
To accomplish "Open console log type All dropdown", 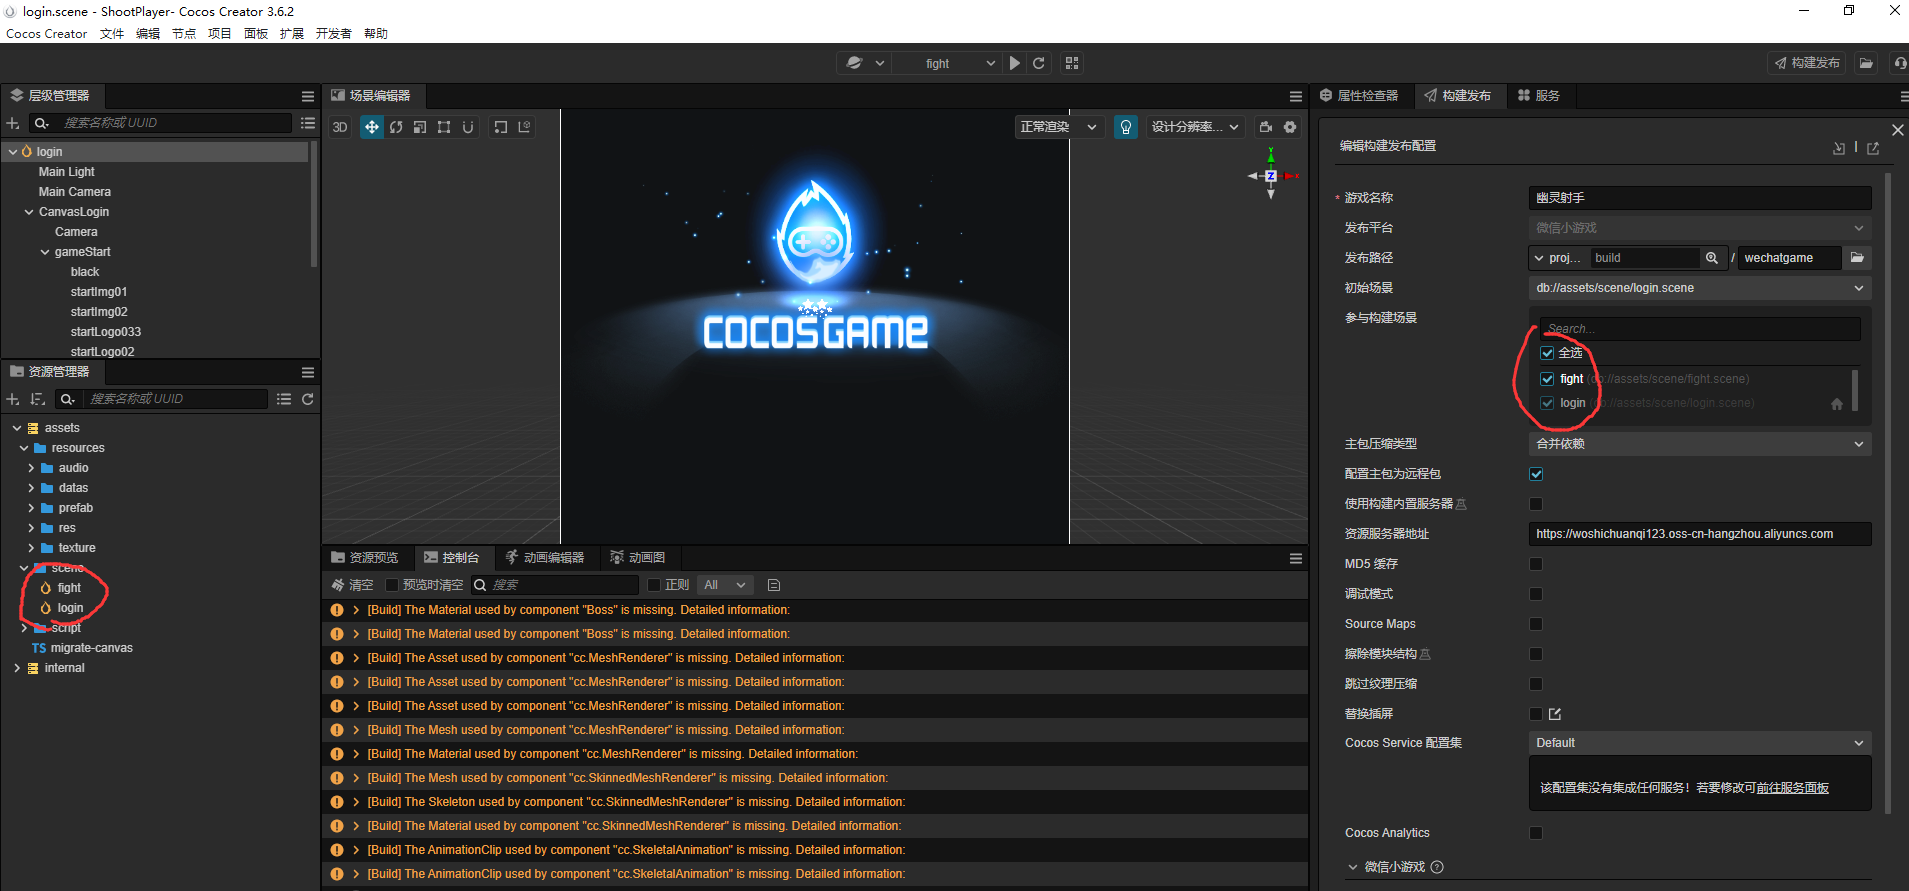I will 726,585.
